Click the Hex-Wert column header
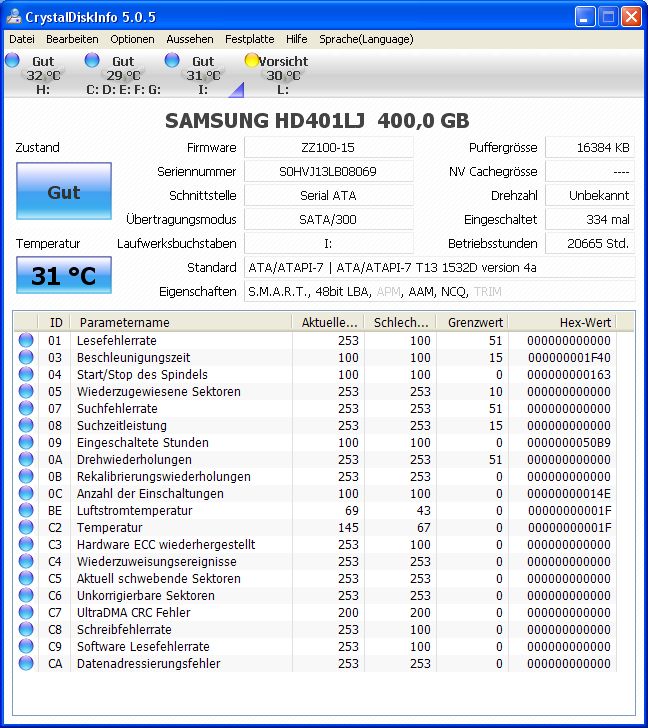The image size is (648, 728). point(563,322)
